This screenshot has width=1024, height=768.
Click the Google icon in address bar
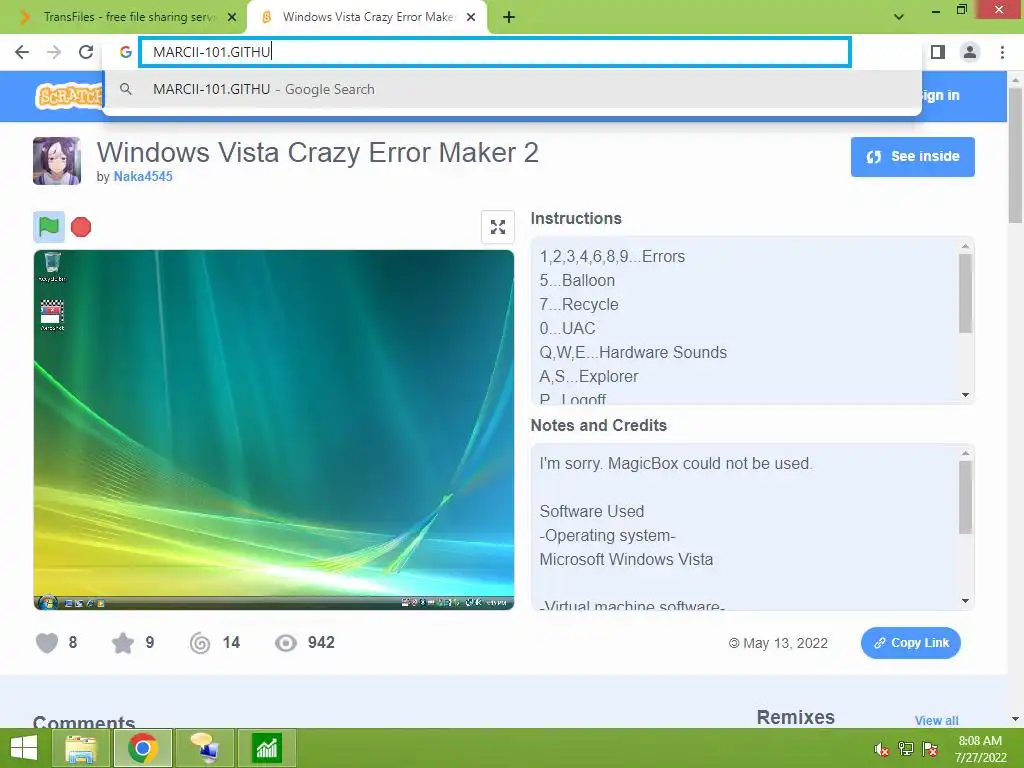tap(126, 52)
